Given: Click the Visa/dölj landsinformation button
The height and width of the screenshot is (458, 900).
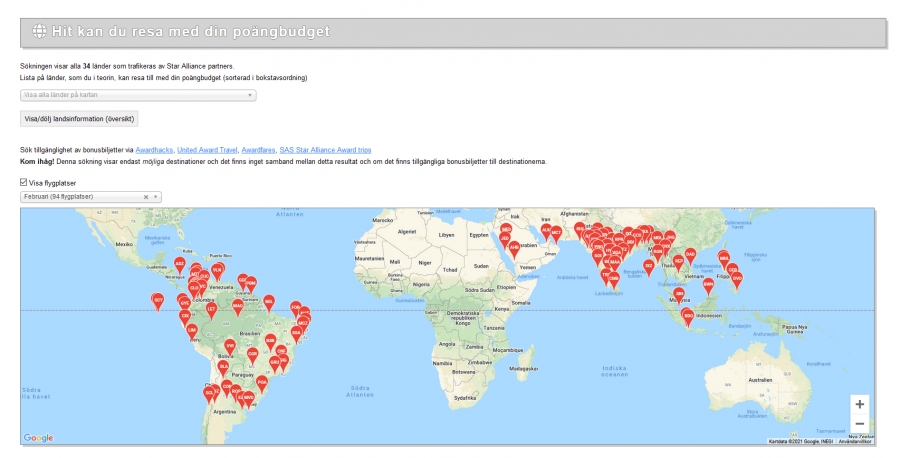Looking at the screenshot, I should [79, 119].
